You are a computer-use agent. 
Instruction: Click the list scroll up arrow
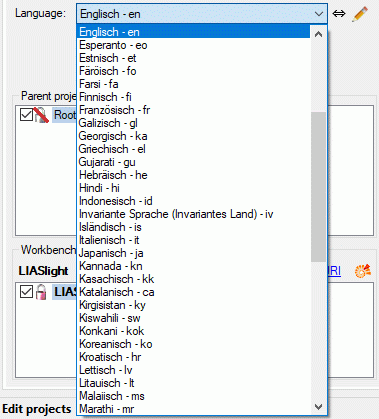pos(318,34)
